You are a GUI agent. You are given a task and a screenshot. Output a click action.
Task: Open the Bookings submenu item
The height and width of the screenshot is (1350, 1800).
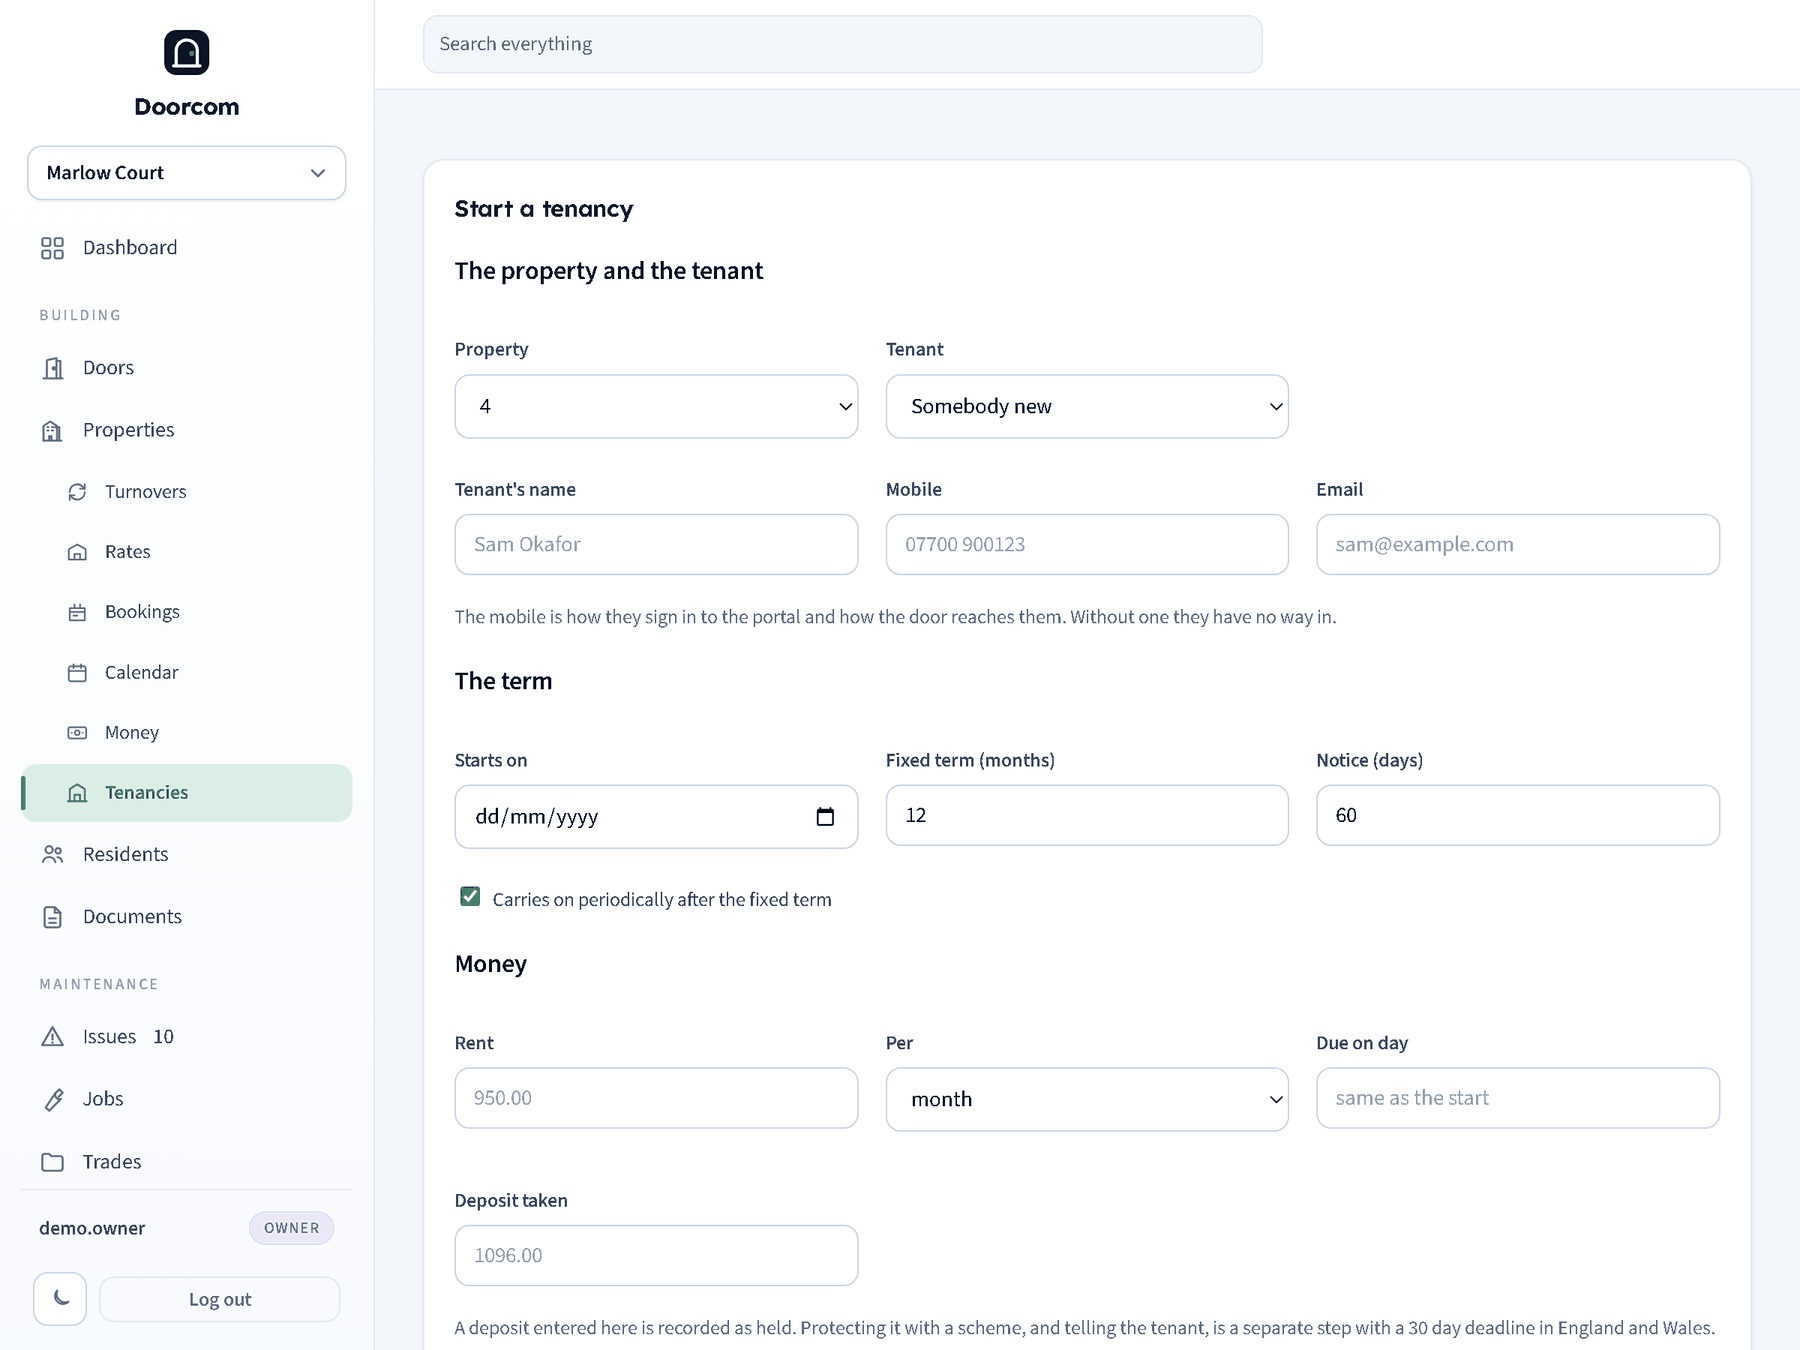tap(187, 612)
